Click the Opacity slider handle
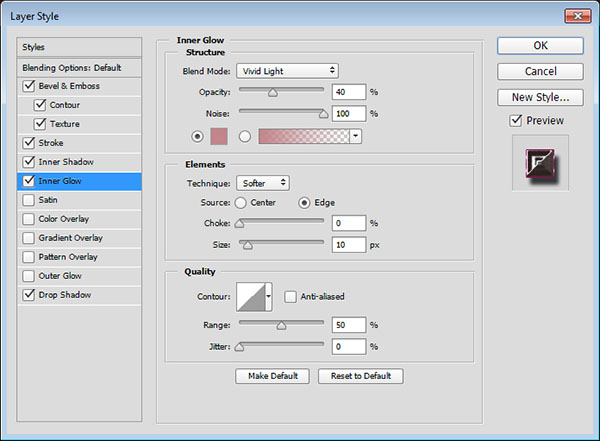The image size is (600, 441). coord(271,91)
